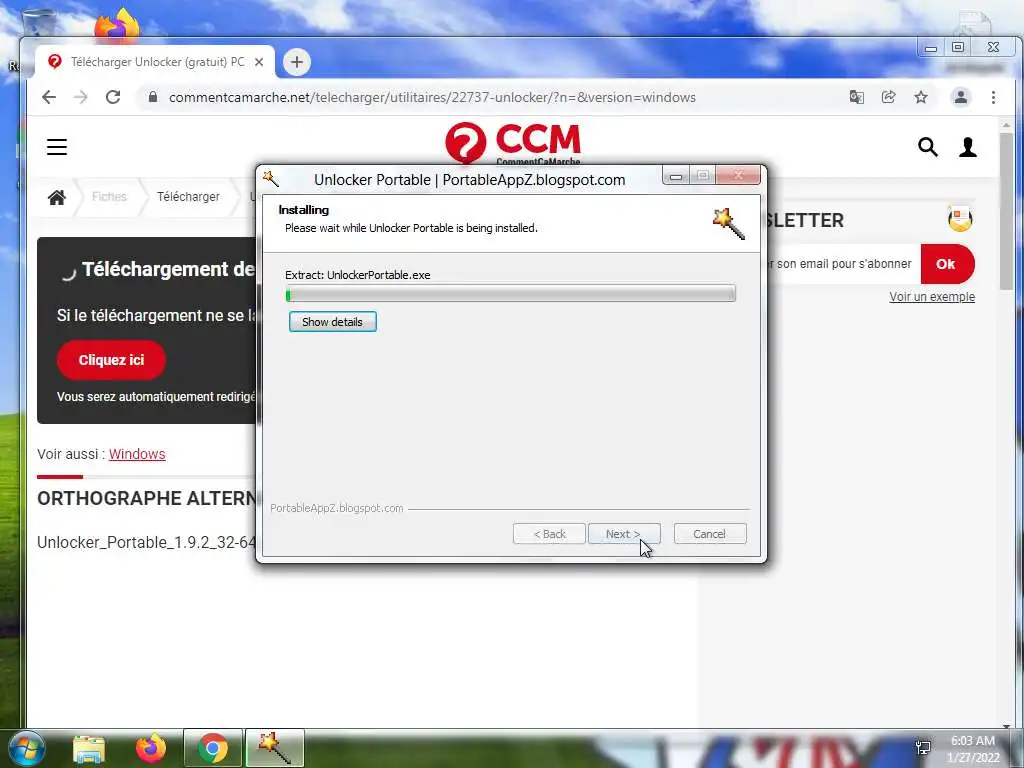The image size is (1024, 768).
Task: Click the ORTHOGRAPHE ALTERN heading
Action: click(147, 498)
